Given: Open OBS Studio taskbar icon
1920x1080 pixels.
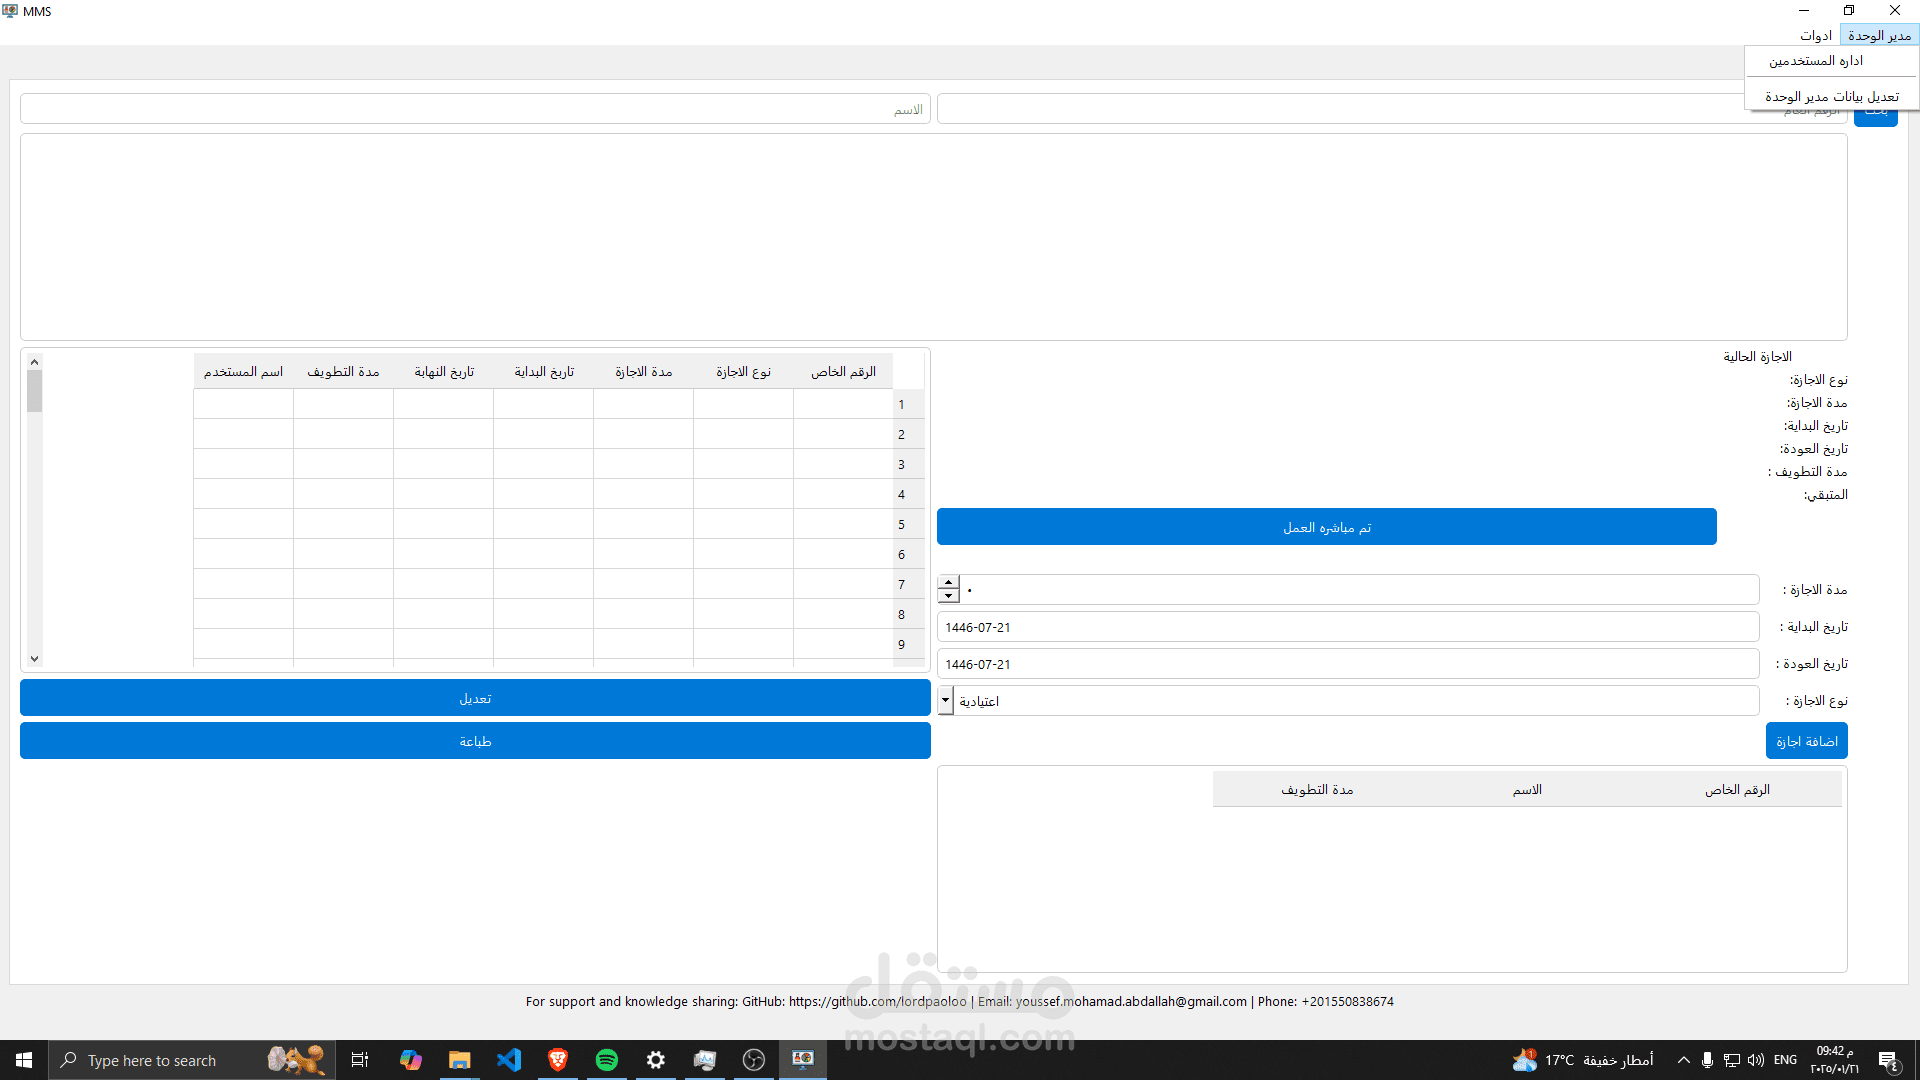Looking at the screenshot, I should tap(754, 1060).
